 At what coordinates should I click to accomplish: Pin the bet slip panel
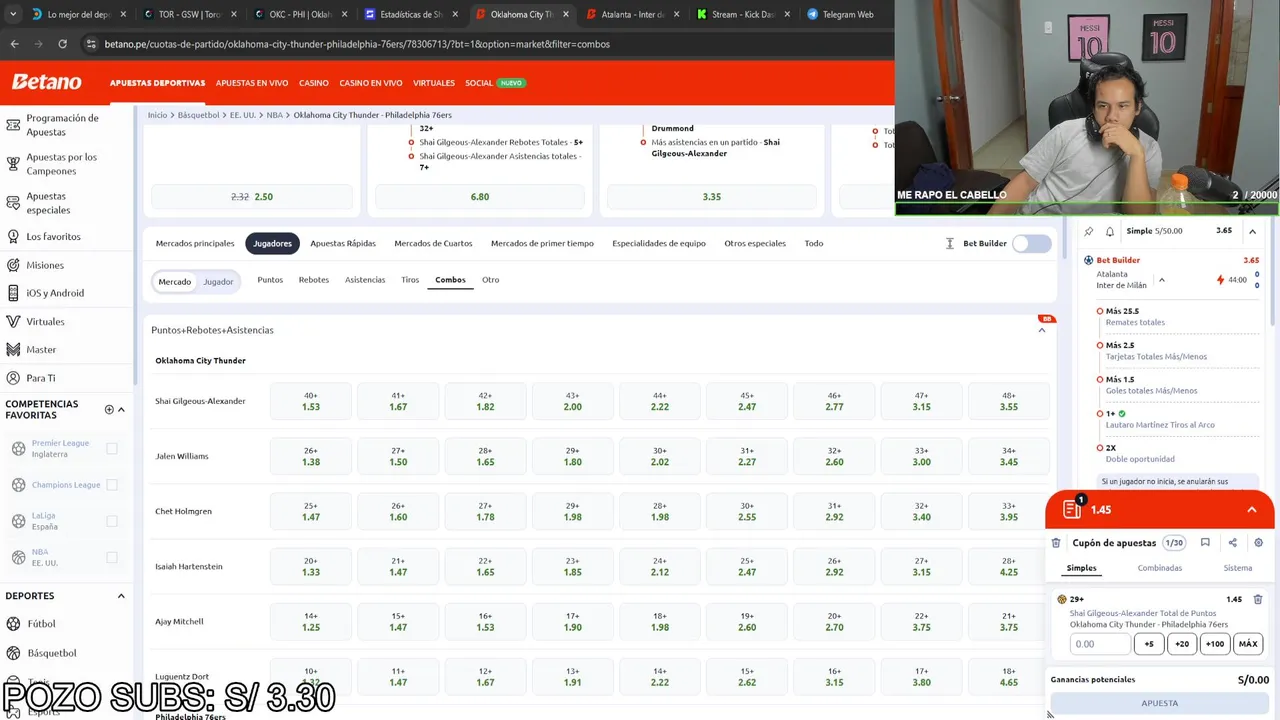[1089, 231]
